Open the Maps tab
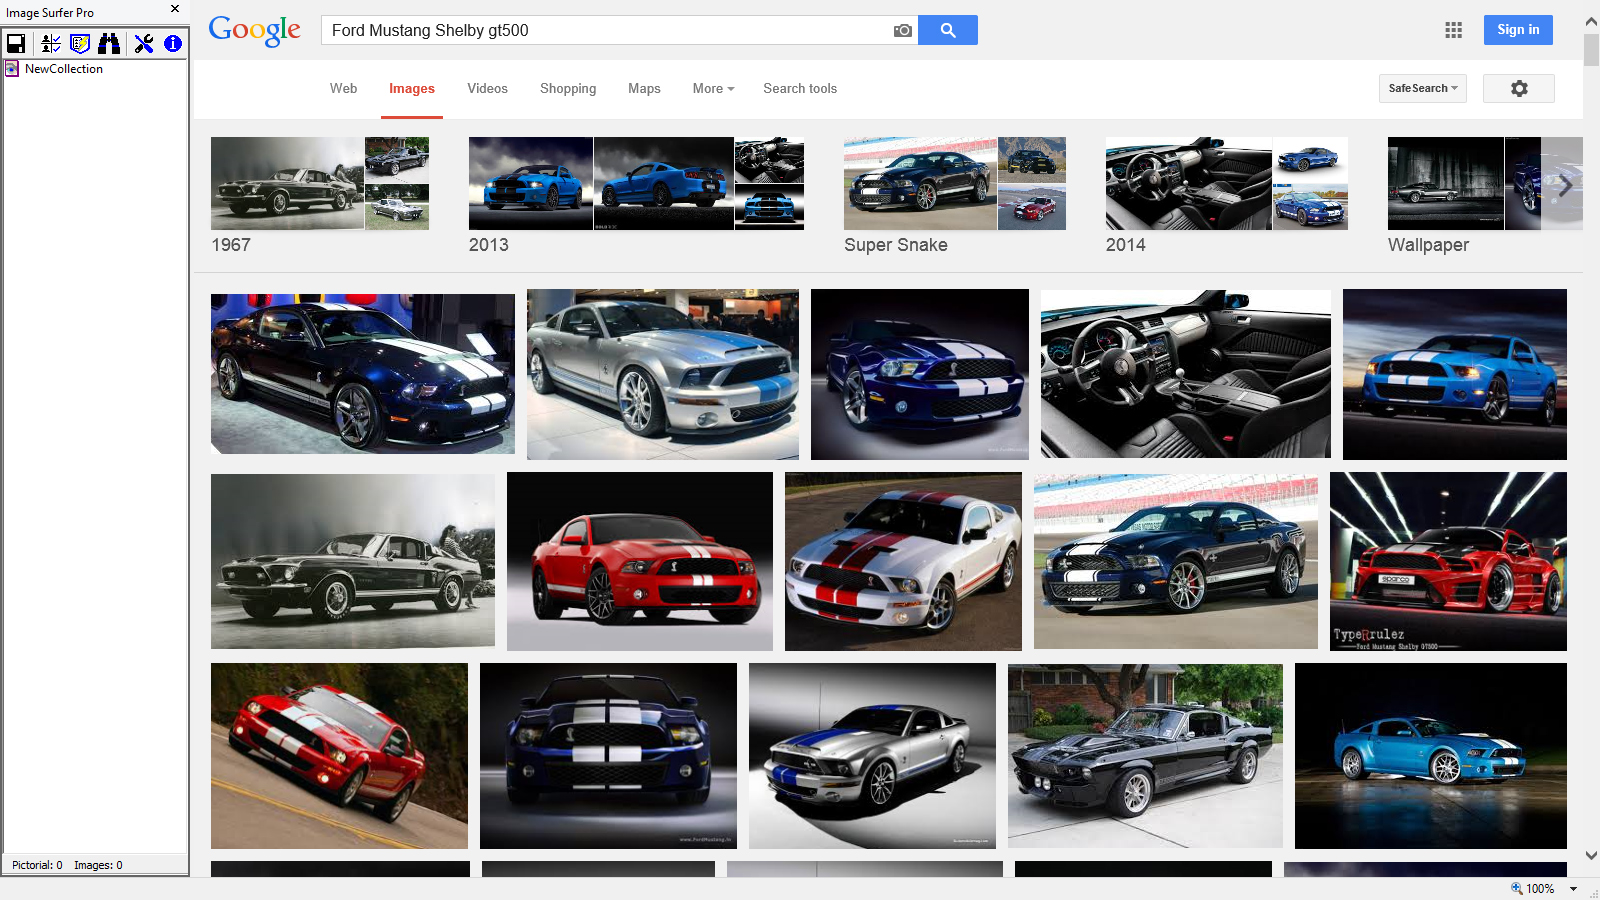 tap(644, 88)
